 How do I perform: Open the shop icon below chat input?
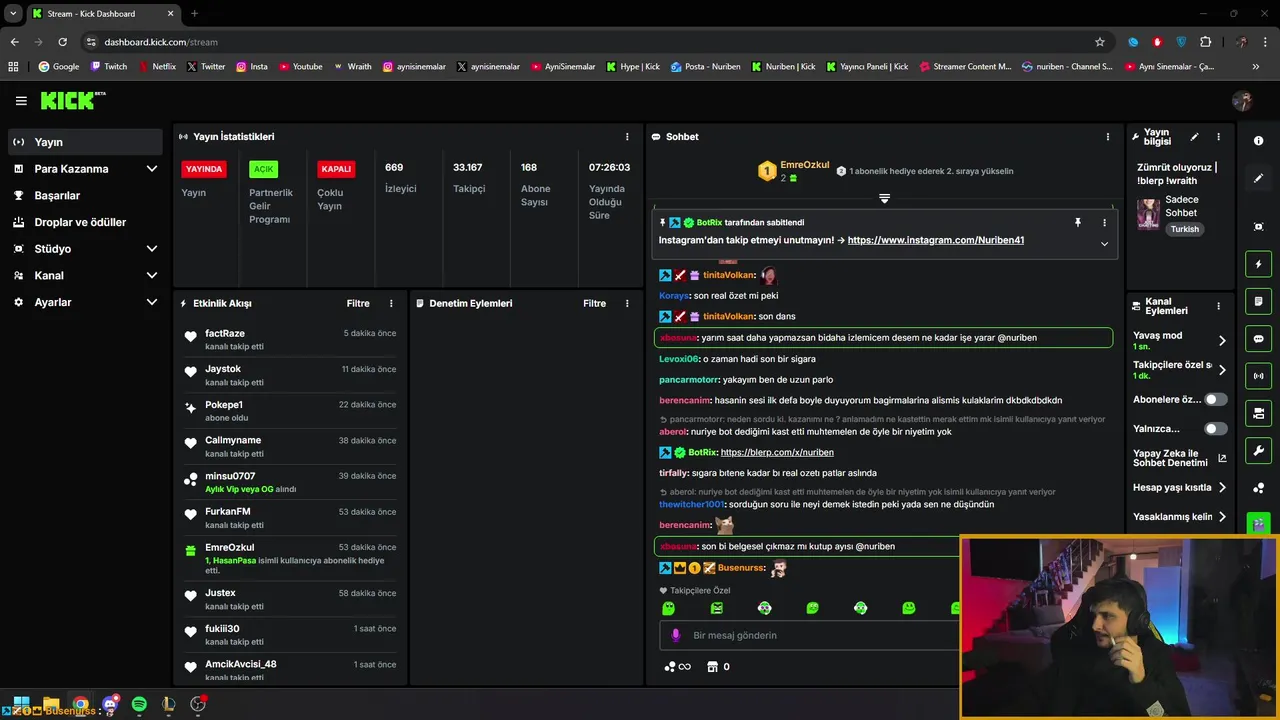[x=712, y=667]
